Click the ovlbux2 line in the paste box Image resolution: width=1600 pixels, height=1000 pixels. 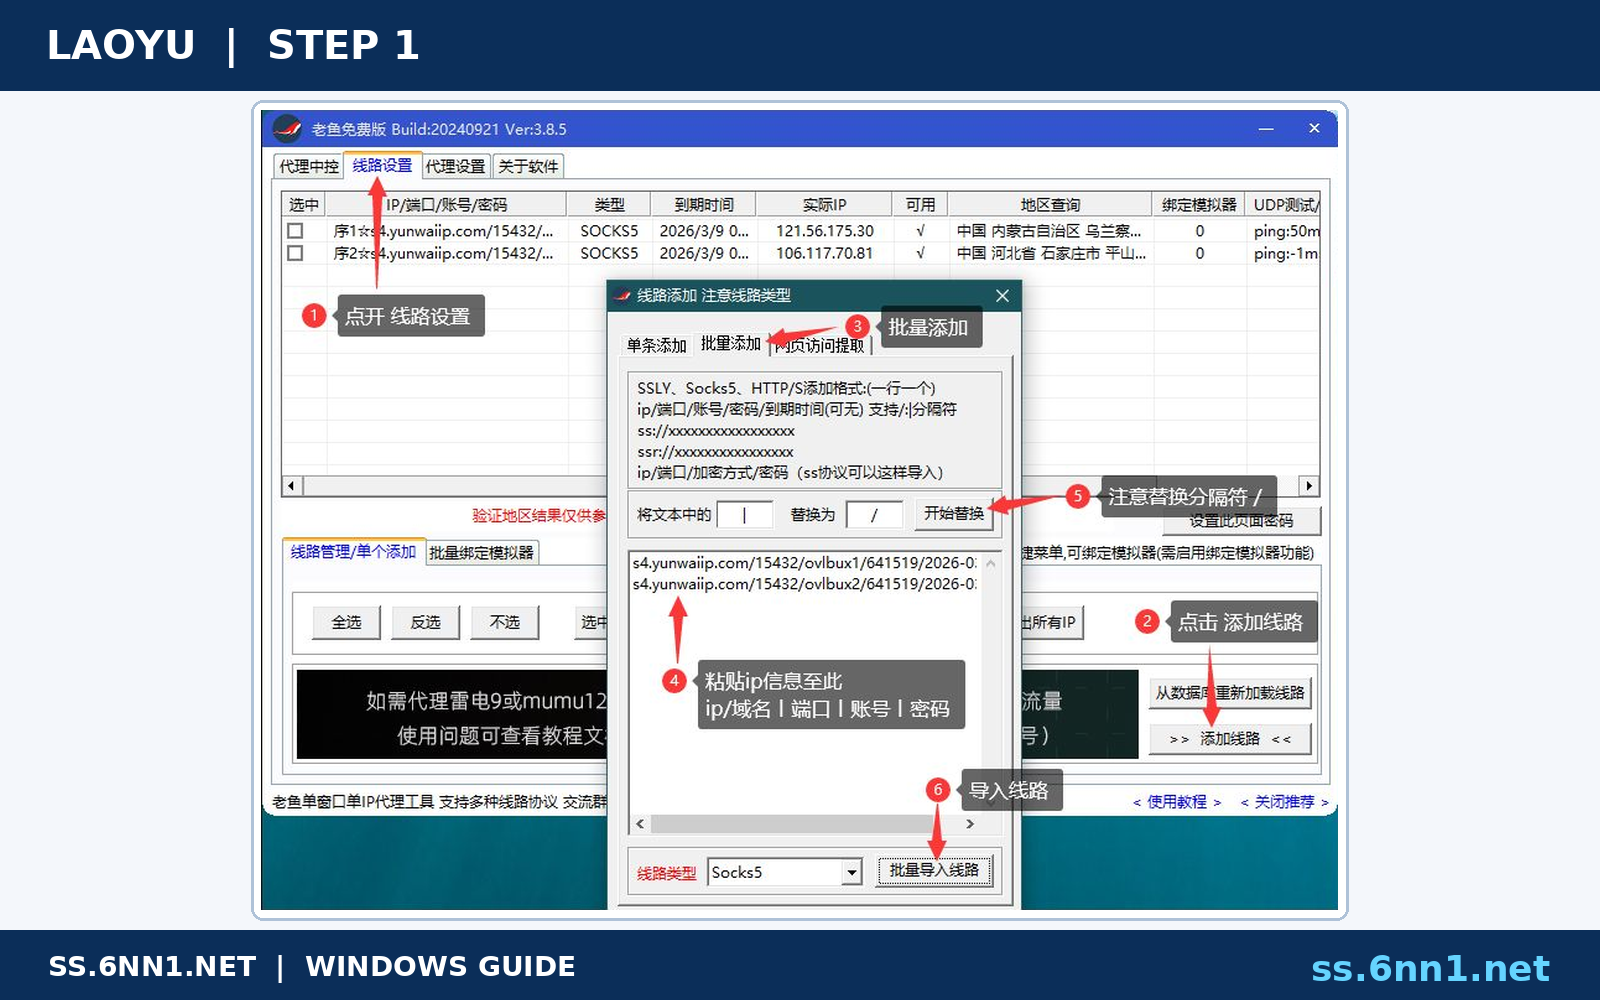click(x=804, y=584)
